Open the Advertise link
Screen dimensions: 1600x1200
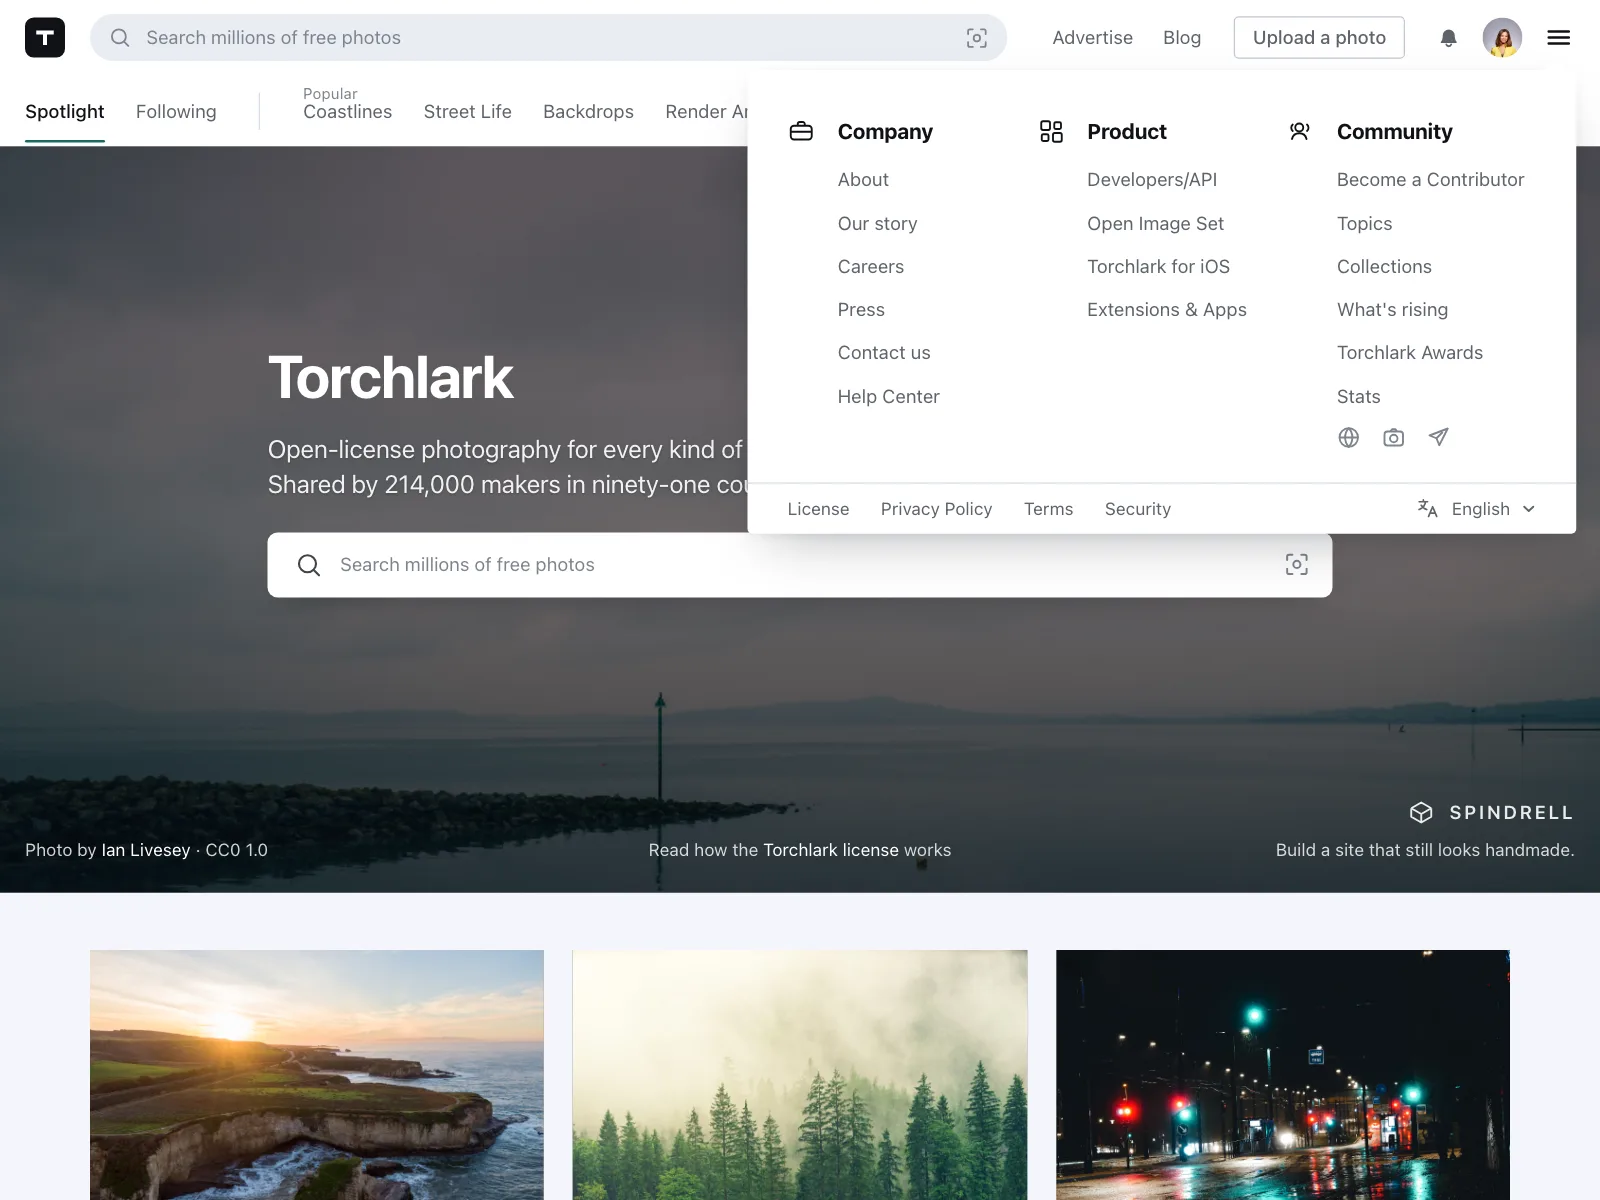pos(1092,38)
